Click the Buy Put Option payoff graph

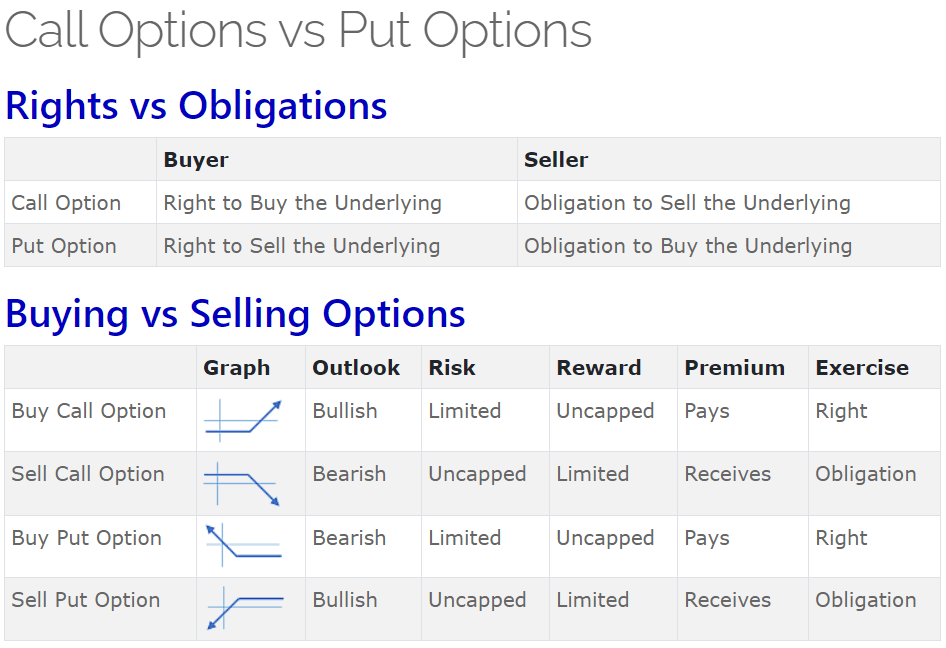243,545
